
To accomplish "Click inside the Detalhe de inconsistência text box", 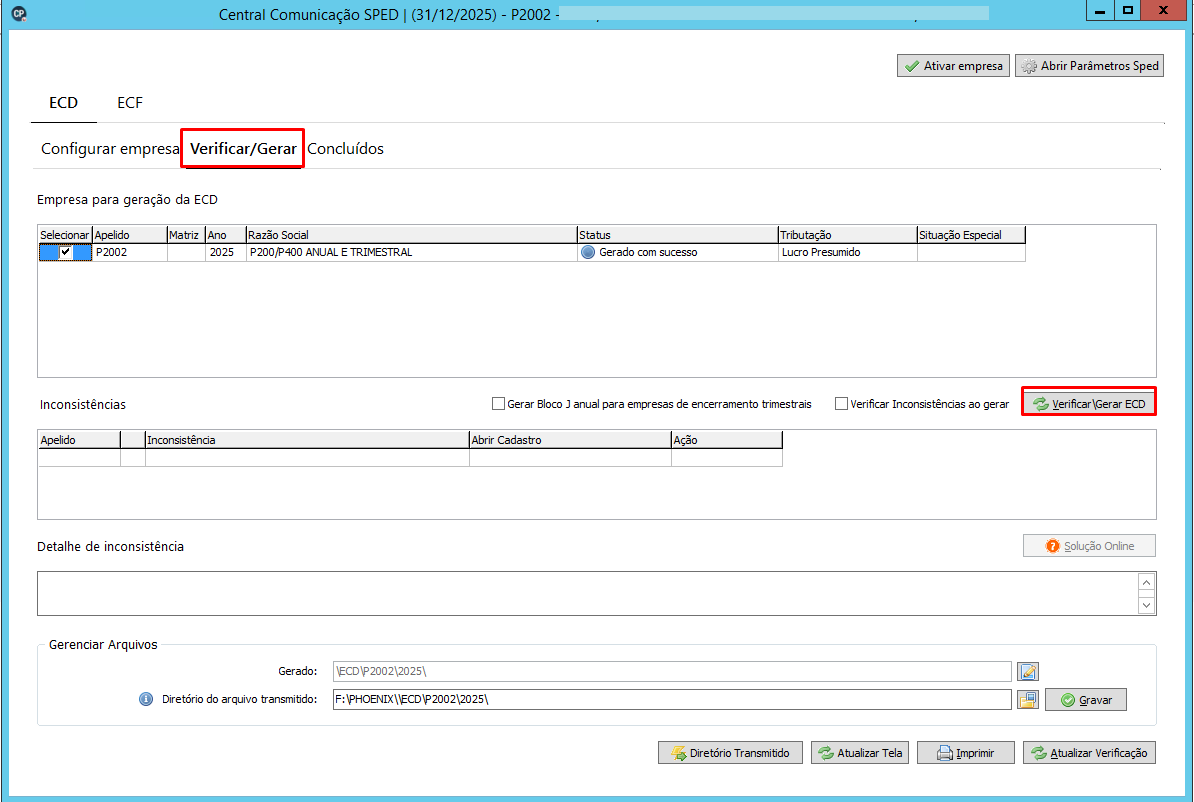I will tap(586, 593).
